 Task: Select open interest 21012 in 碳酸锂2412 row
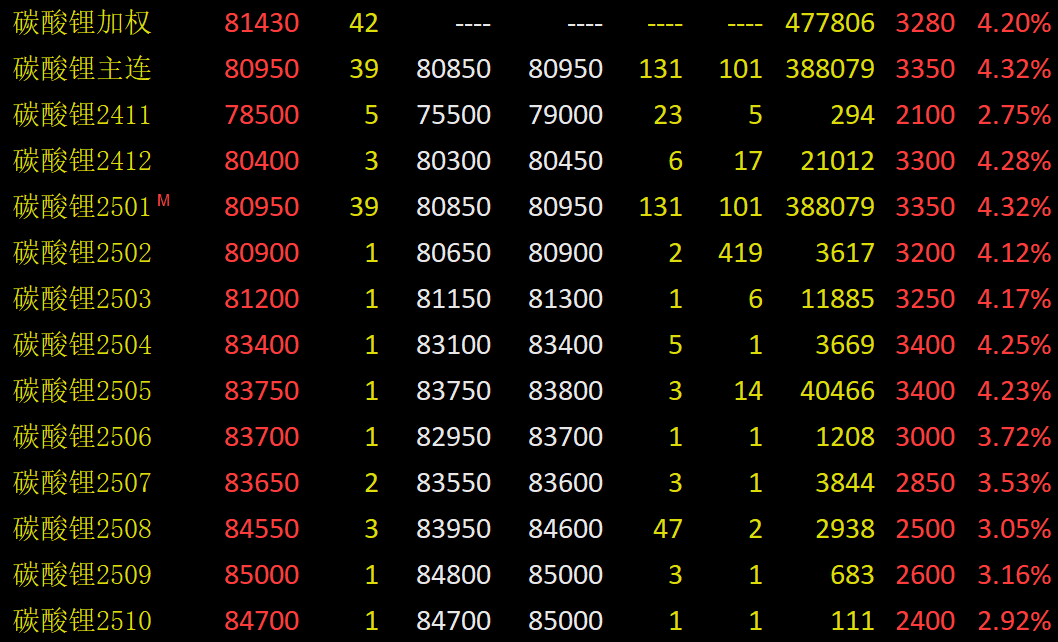(837, 161)
